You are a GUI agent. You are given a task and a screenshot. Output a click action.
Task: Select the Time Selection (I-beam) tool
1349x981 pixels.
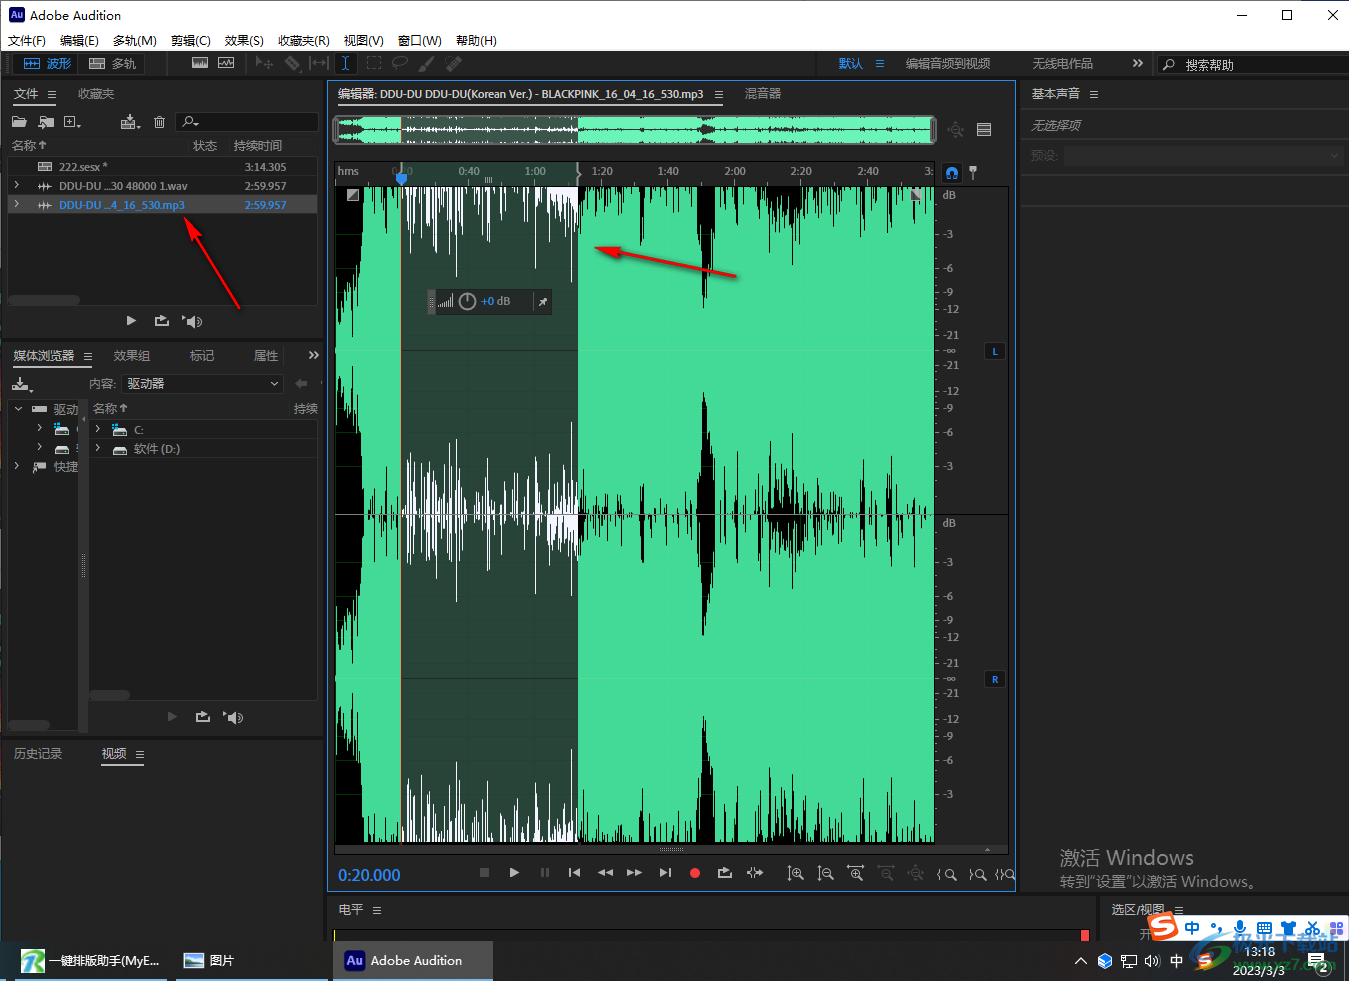(x=345, y=63)
